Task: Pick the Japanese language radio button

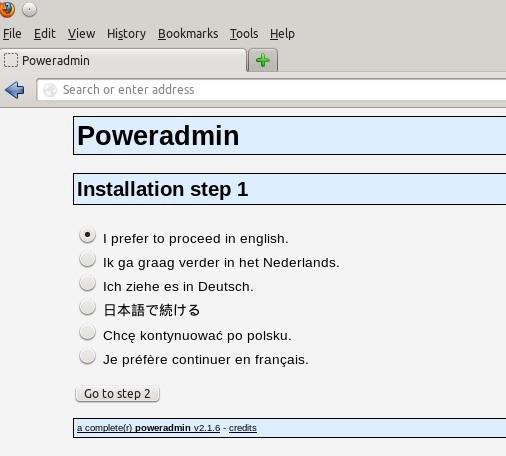Action: pos(87,307)
